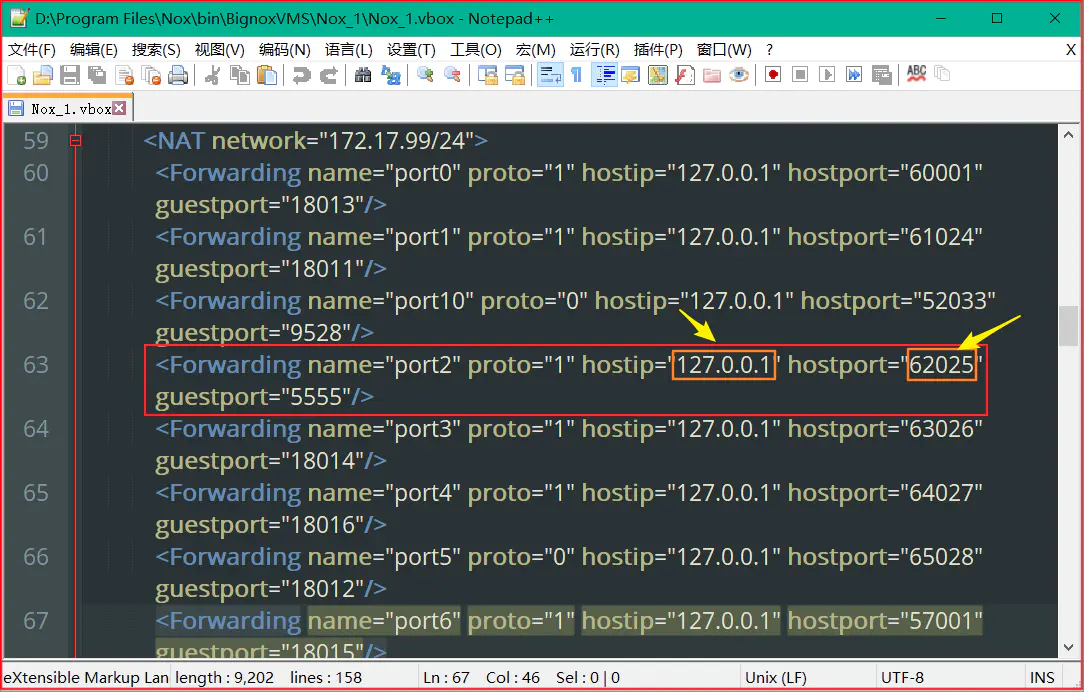Run the macro multiple times icon
Viewport: 1084px width, 692px height.
coord(854,75)
